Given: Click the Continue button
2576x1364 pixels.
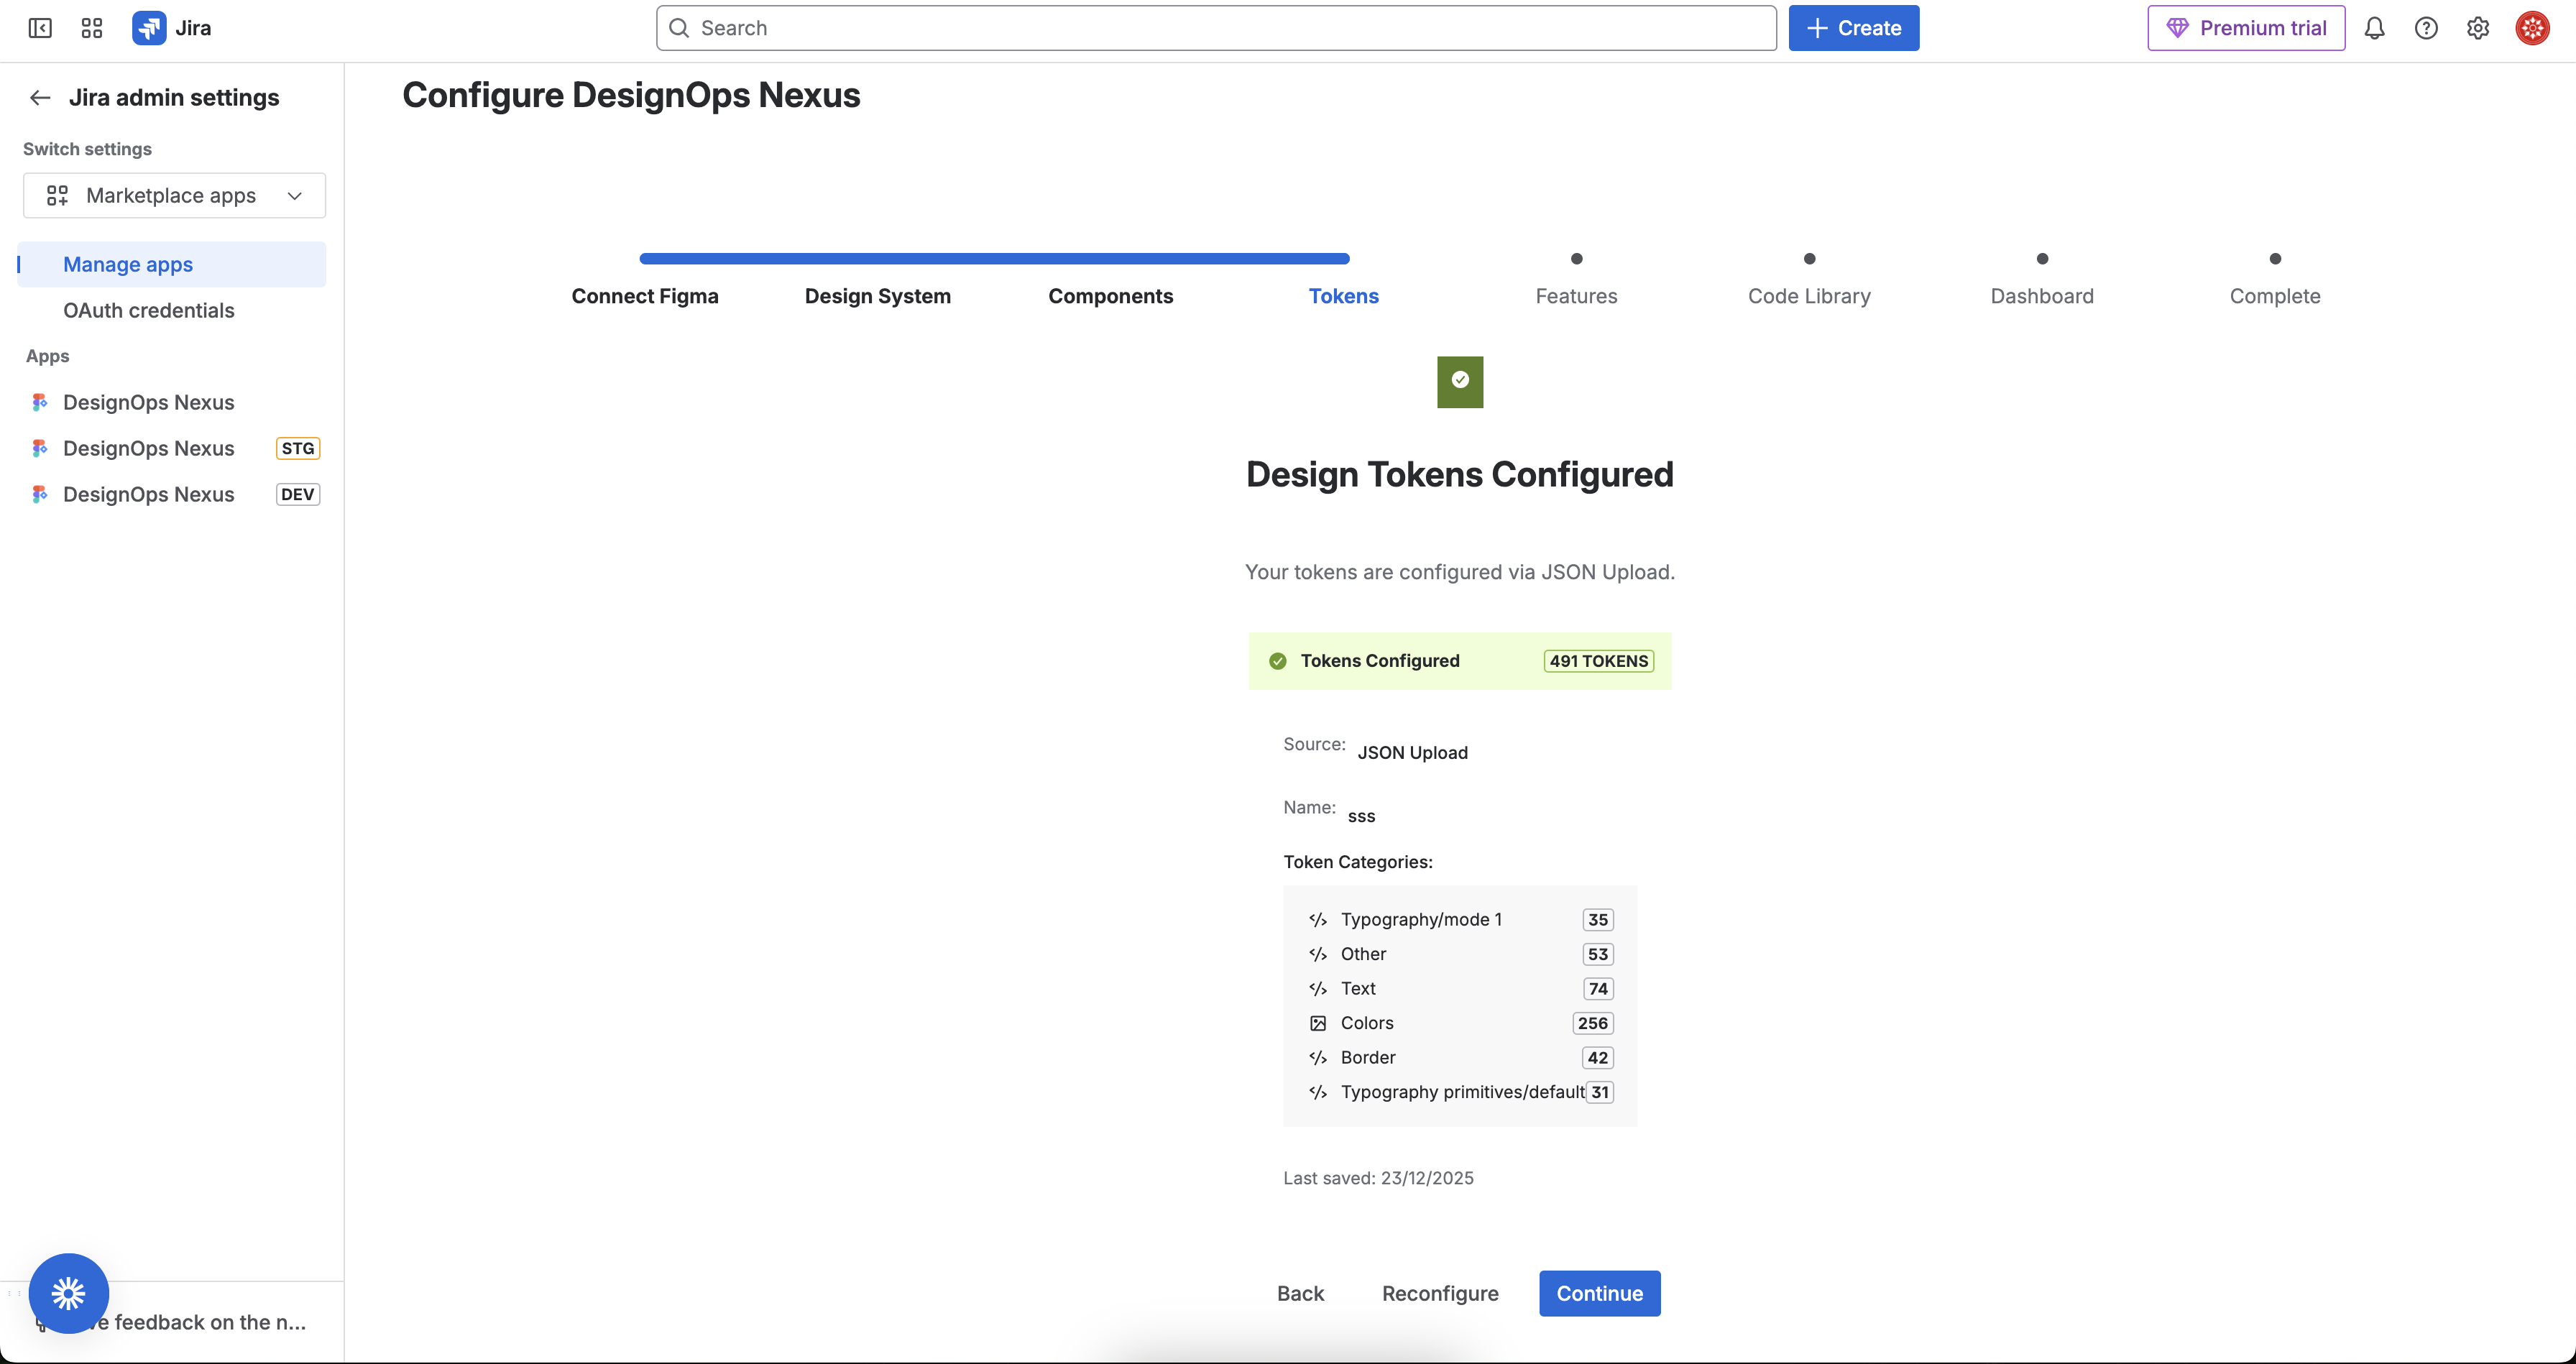Looking at the screenshot, I should pyautogui.click(x=1599, y=1293).
